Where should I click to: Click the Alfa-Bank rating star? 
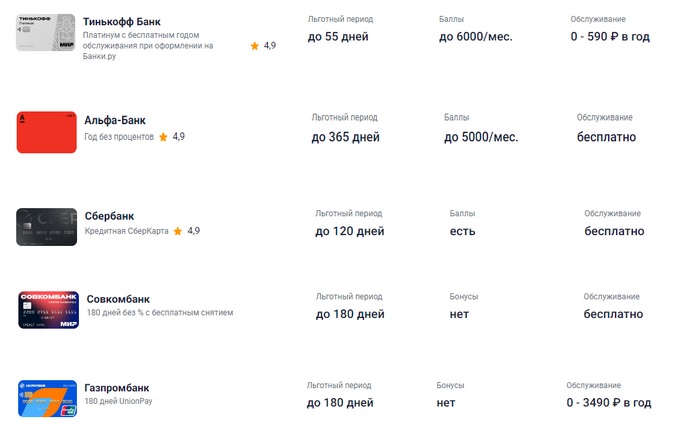point(163,136)
